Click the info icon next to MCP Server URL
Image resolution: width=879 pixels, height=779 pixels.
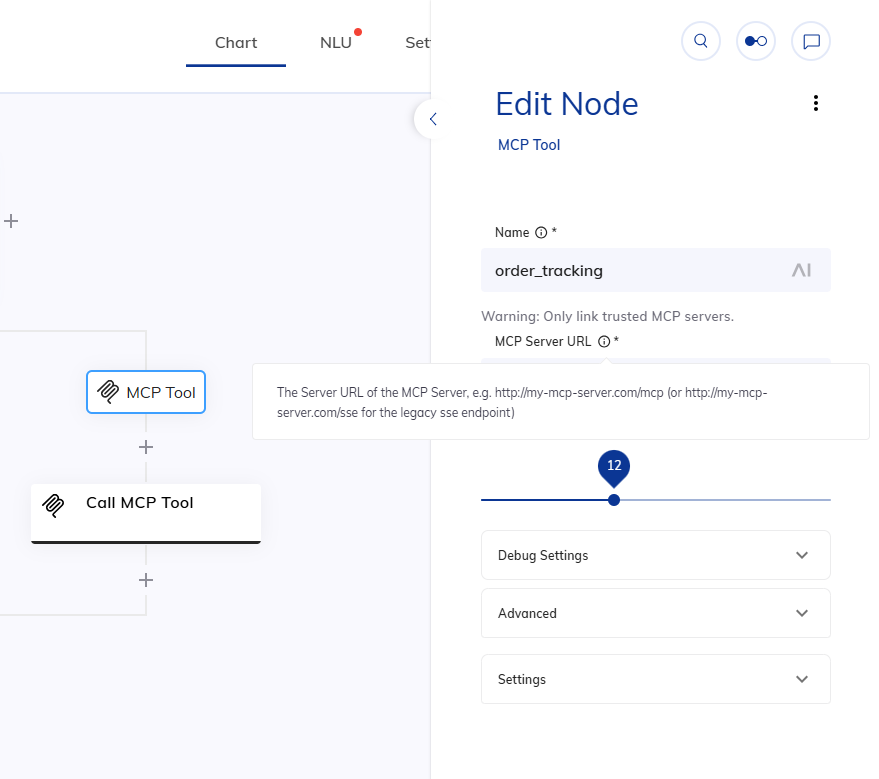click(604, 341)
